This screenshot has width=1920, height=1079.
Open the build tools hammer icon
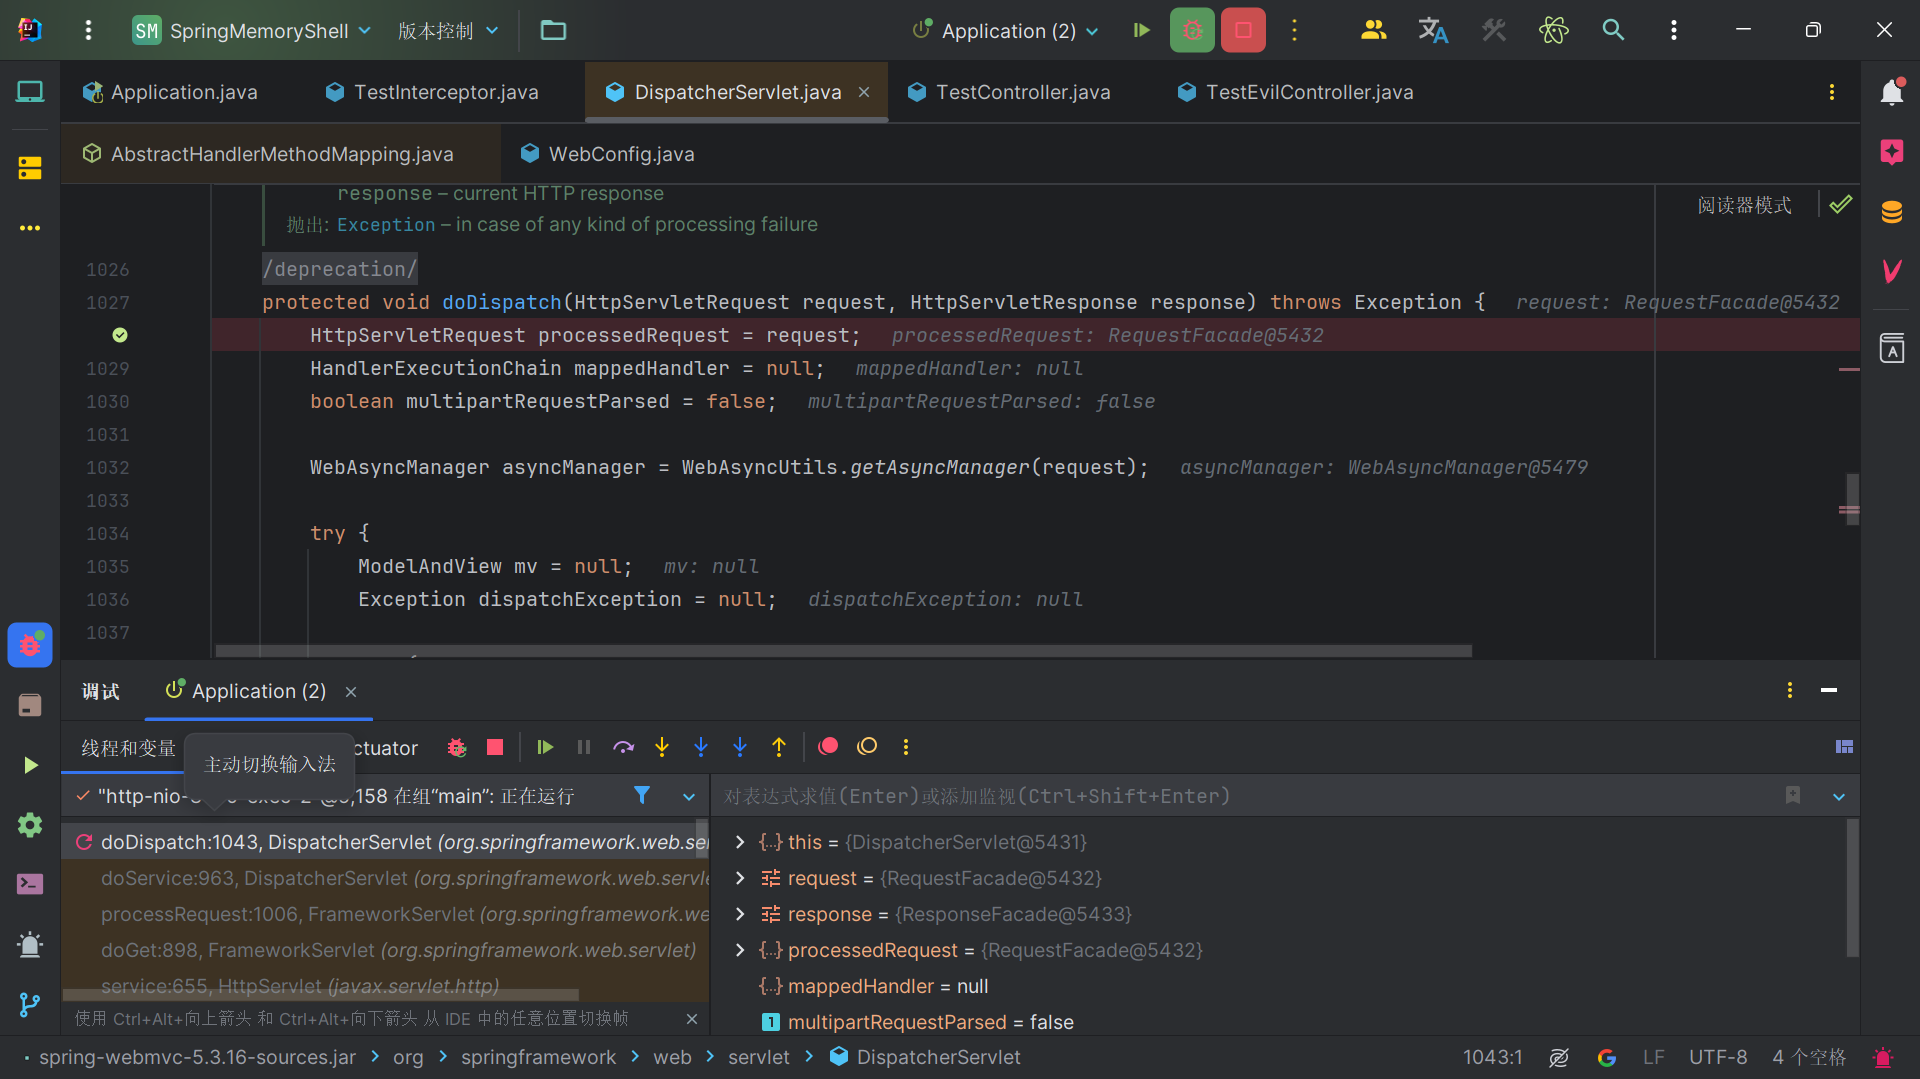pyautogui.click(x=1493, y=30)
